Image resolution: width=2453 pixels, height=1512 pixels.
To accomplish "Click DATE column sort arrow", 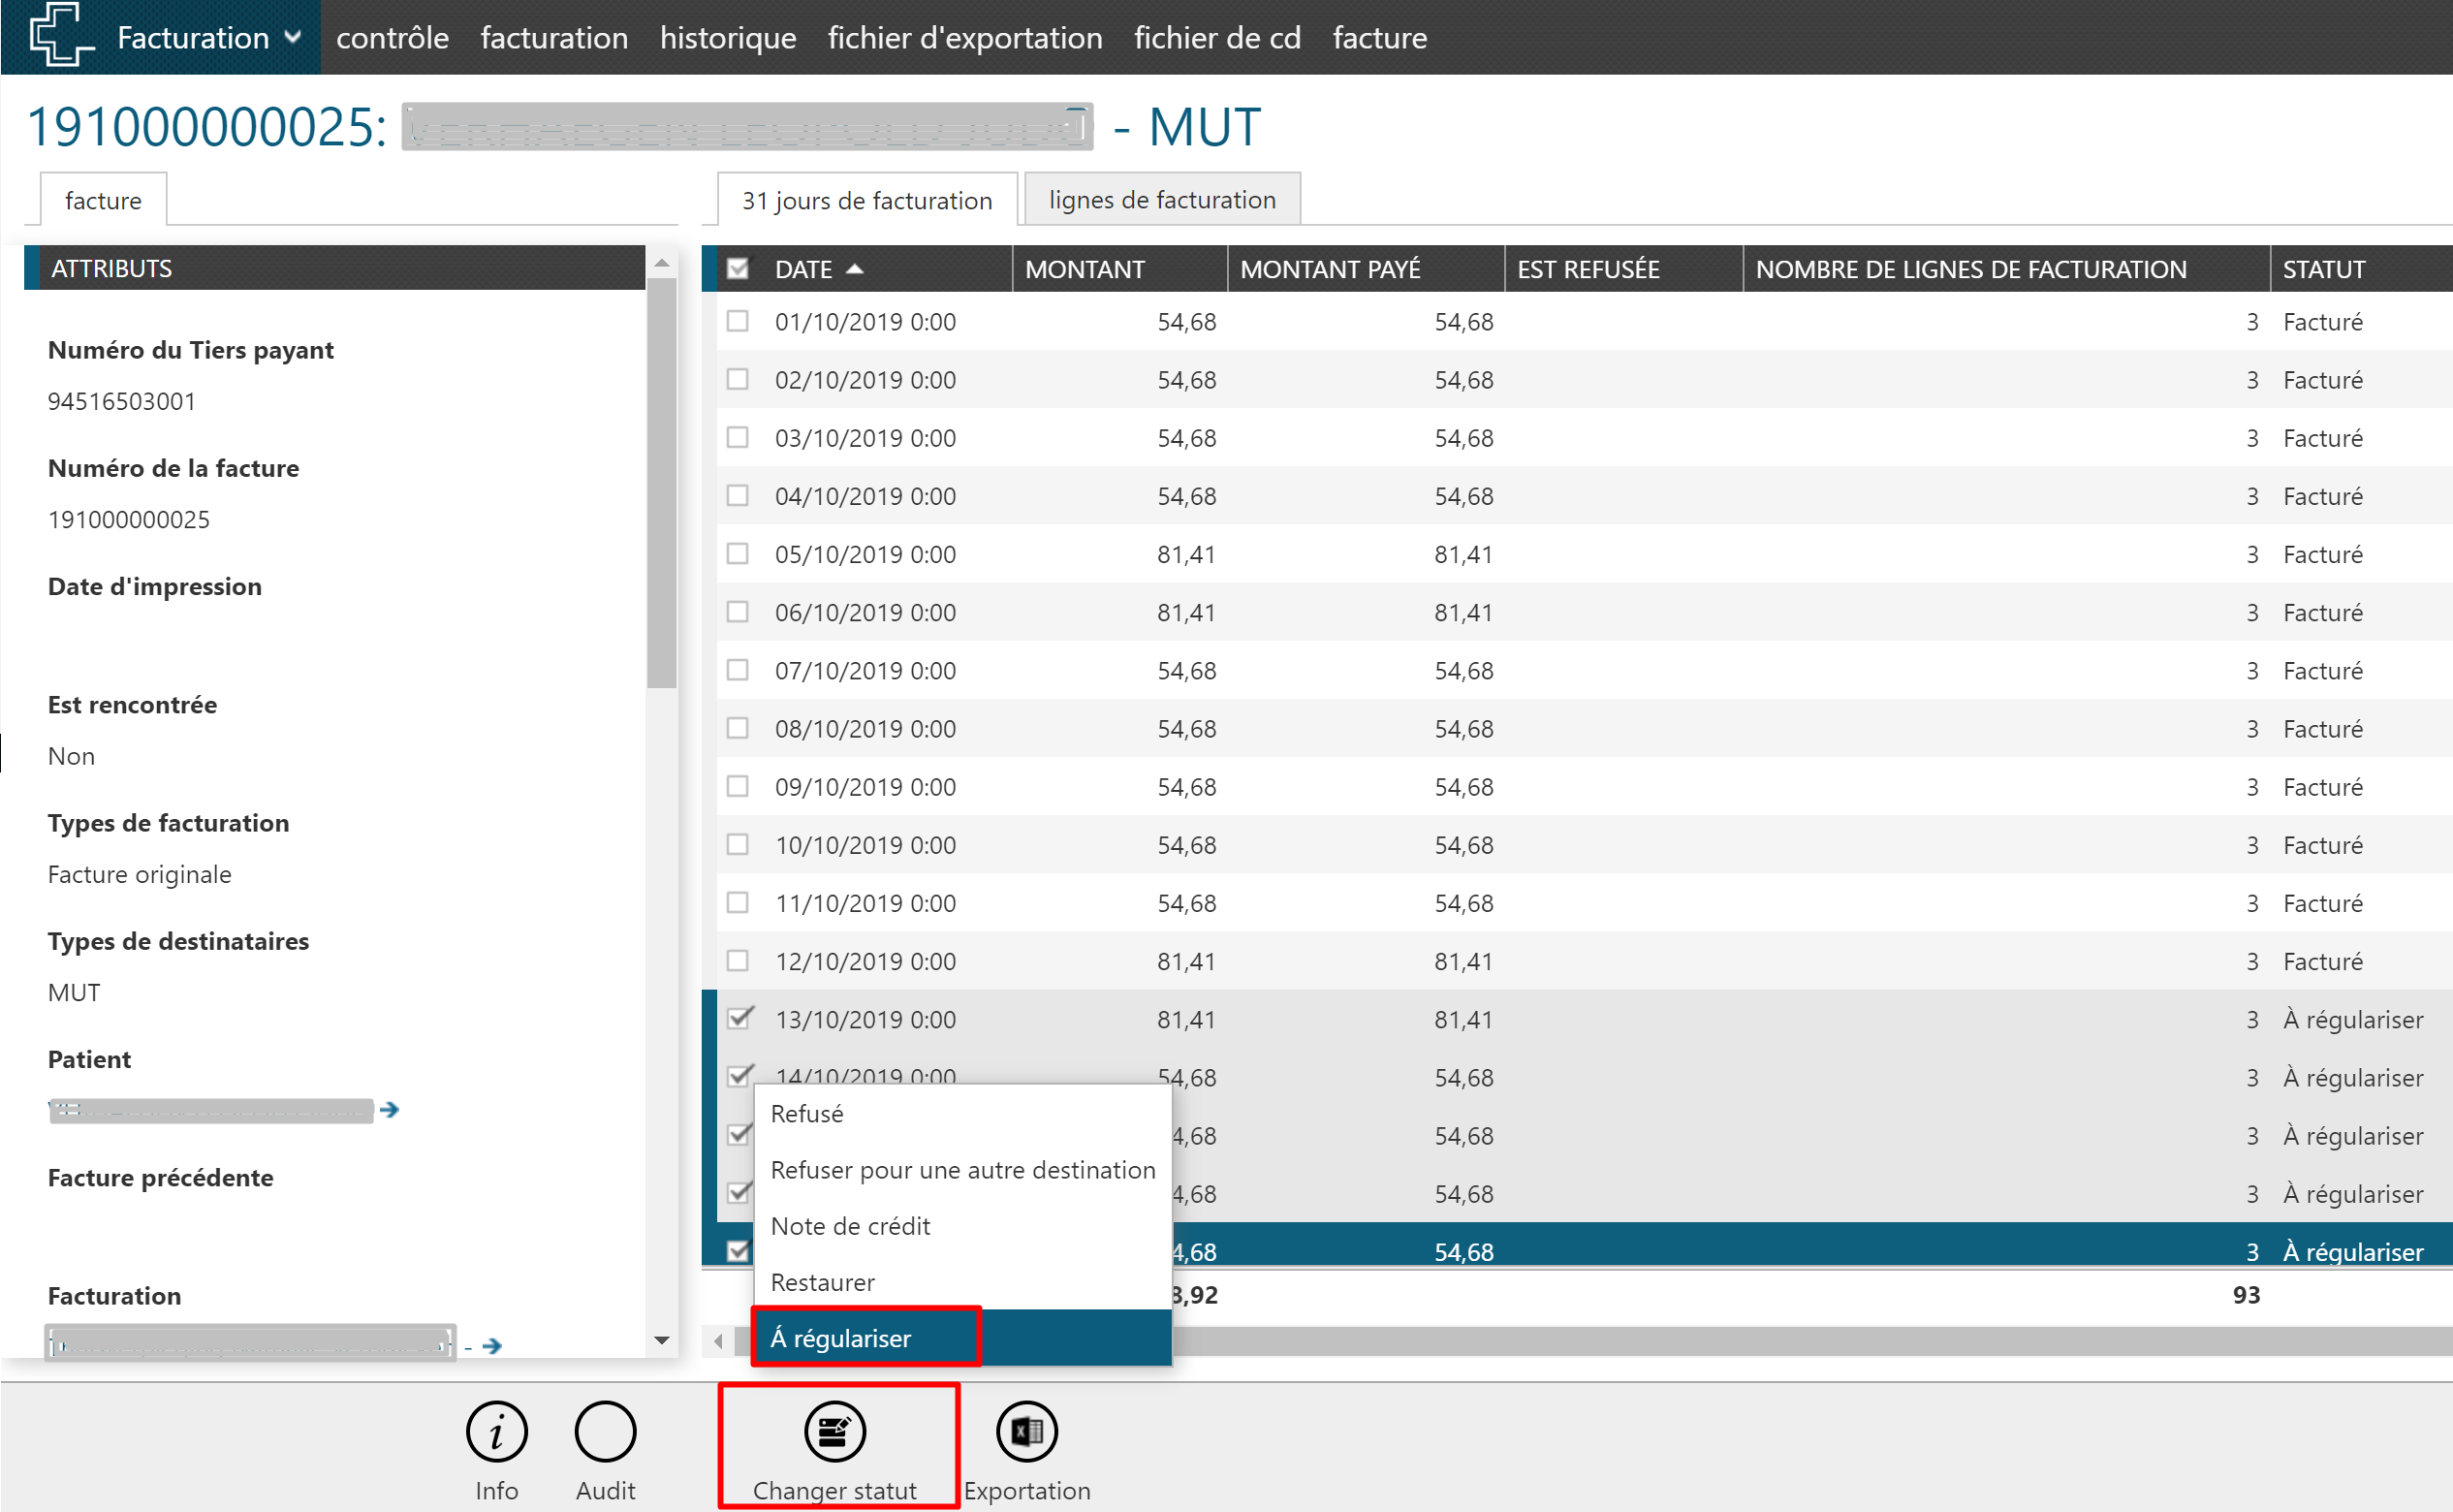I will (855, 269).
